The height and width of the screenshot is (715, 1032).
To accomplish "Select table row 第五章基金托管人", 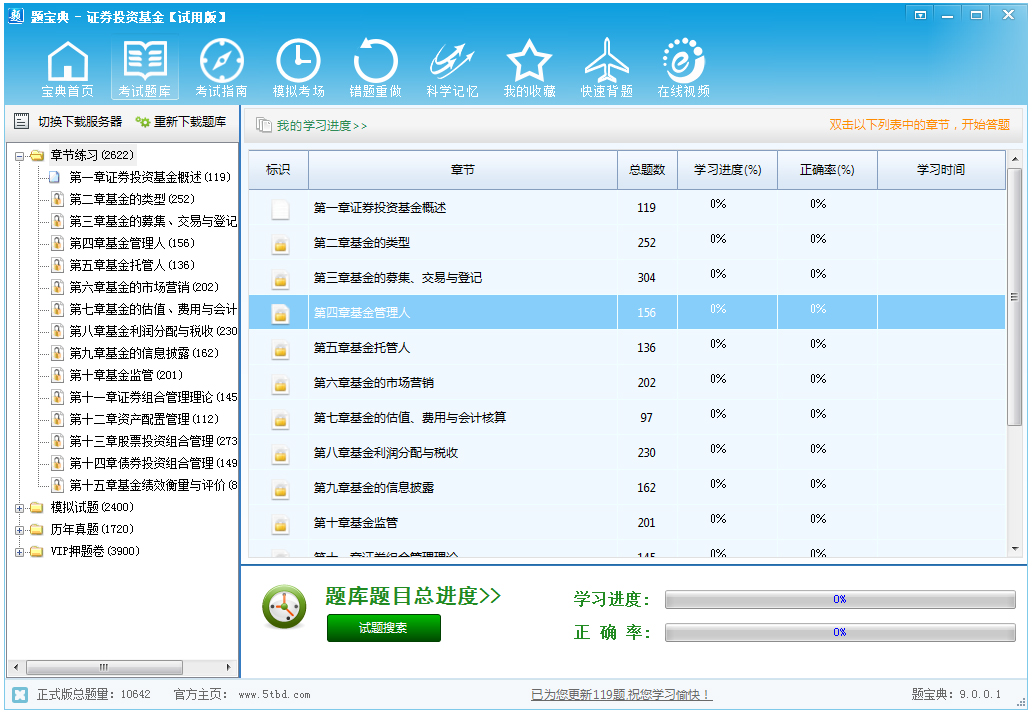I will [x=627, y=347].
